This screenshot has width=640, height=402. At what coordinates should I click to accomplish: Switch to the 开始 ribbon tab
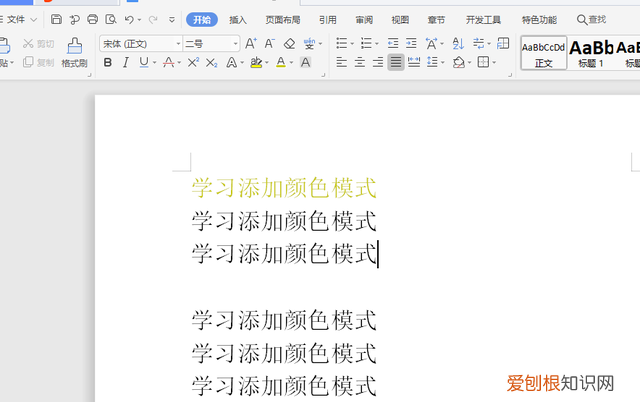pyautogui.click(x=202, y=20)
